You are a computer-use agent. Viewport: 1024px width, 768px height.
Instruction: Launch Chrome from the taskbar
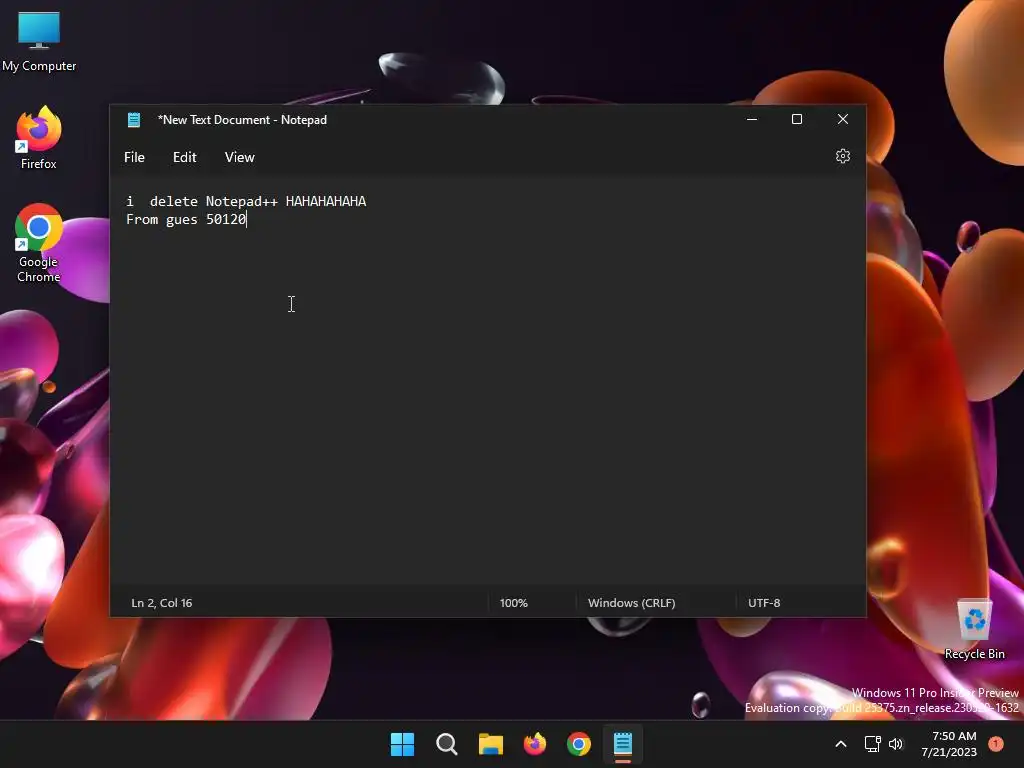tap(579, 744)
